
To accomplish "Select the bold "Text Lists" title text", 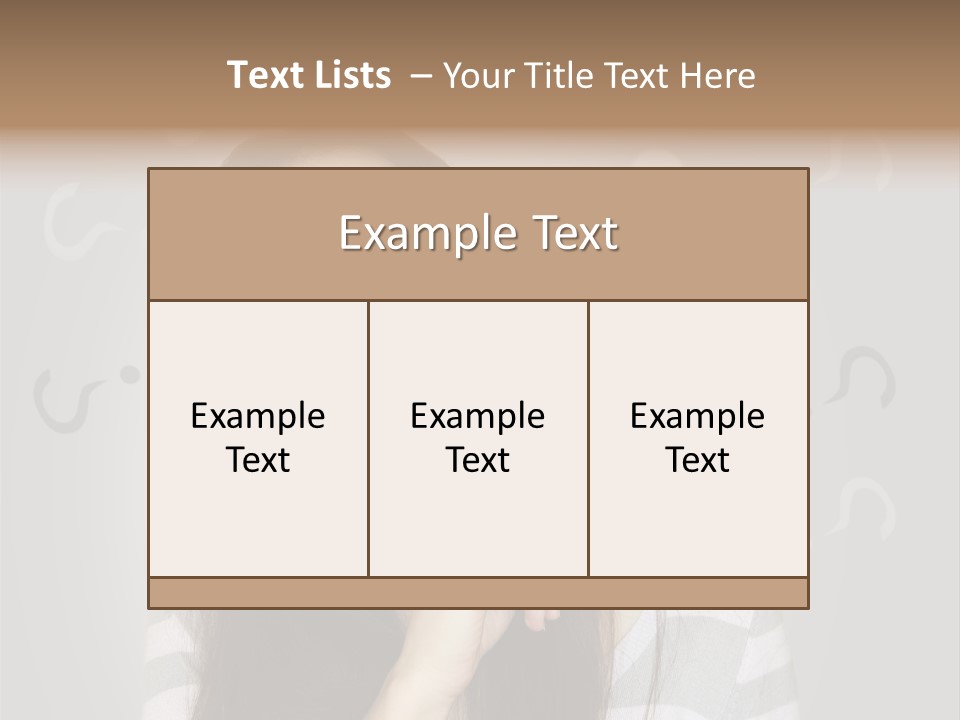I will (x=309, y=75).
